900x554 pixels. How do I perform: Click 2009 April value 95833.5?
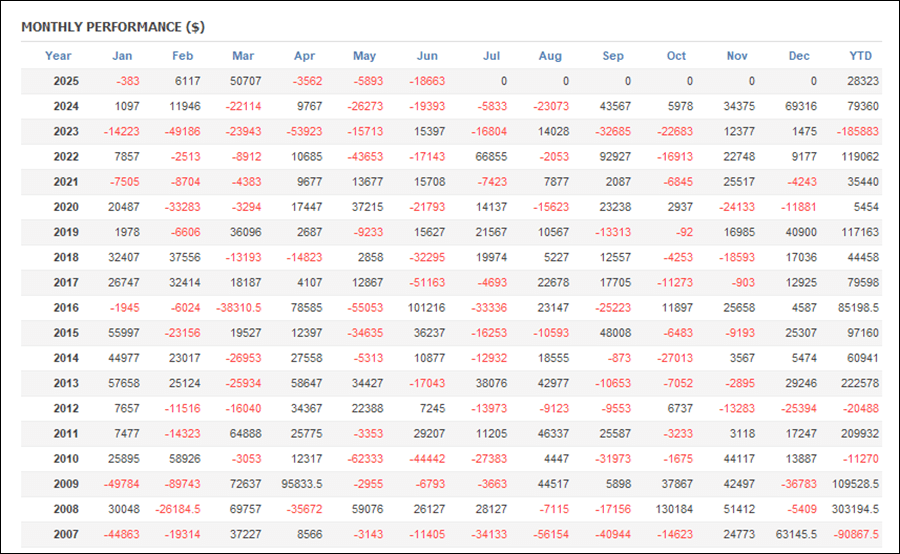[x=302, y=484]
